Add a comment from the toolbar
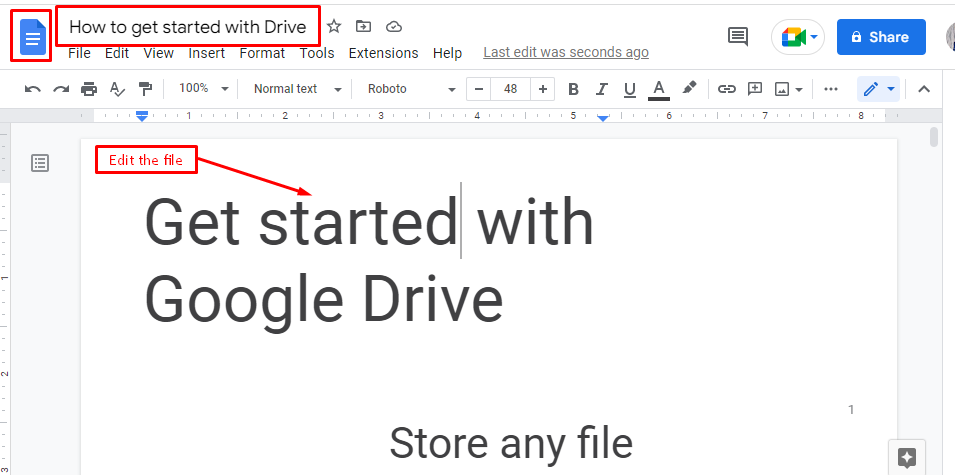The image size is (955, 475). tap(755, 89)
